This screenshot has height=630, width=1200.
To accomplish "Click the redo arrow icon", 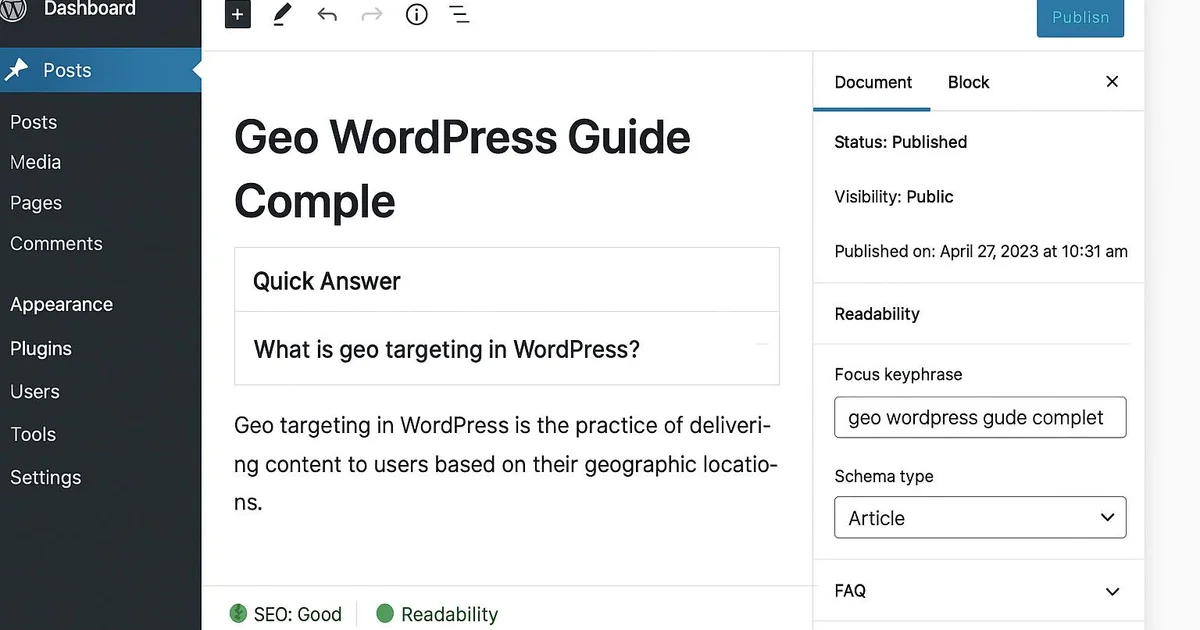I will [x=372, y=15].
